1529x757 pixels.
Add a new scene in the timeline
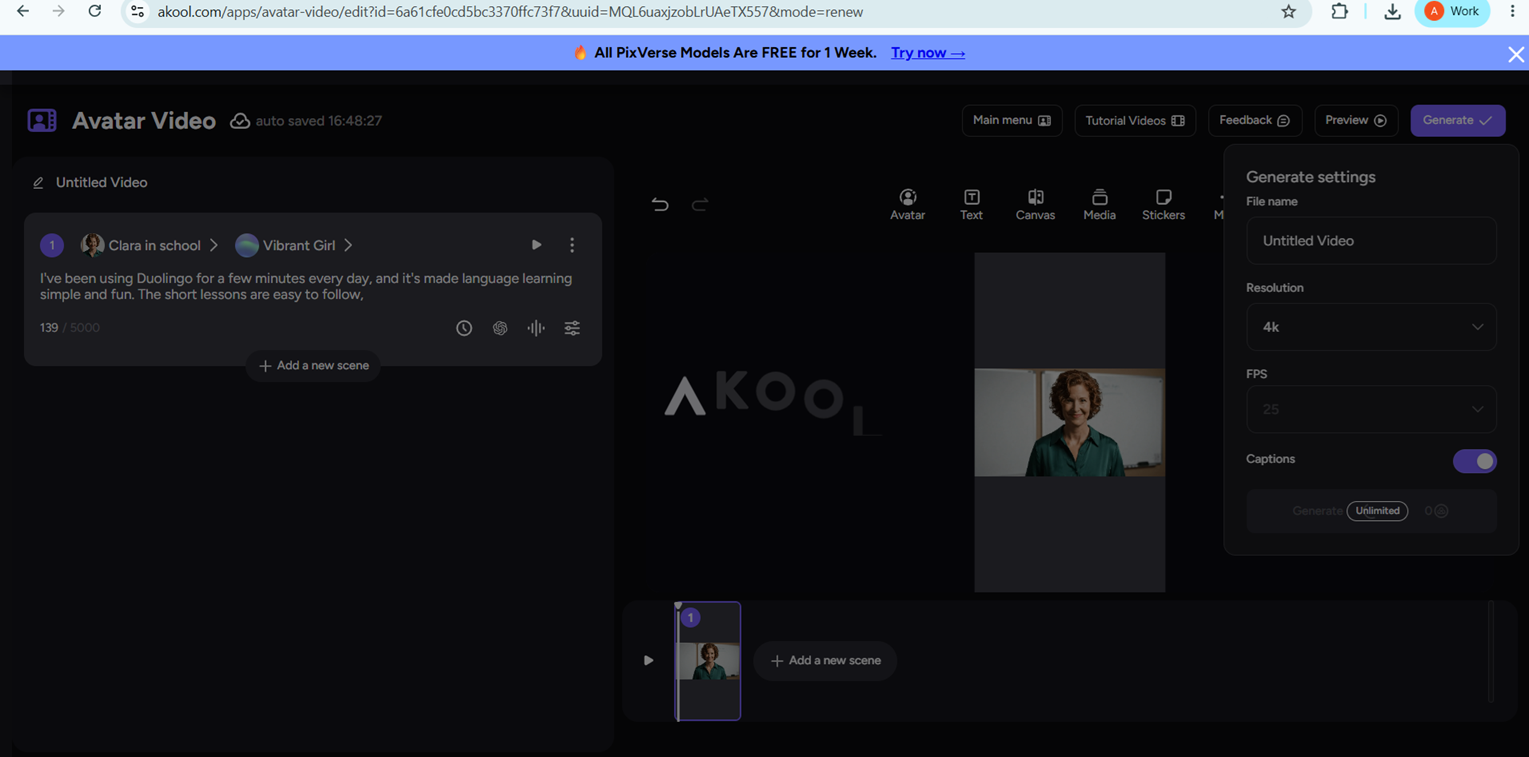[x=825, y=661]
